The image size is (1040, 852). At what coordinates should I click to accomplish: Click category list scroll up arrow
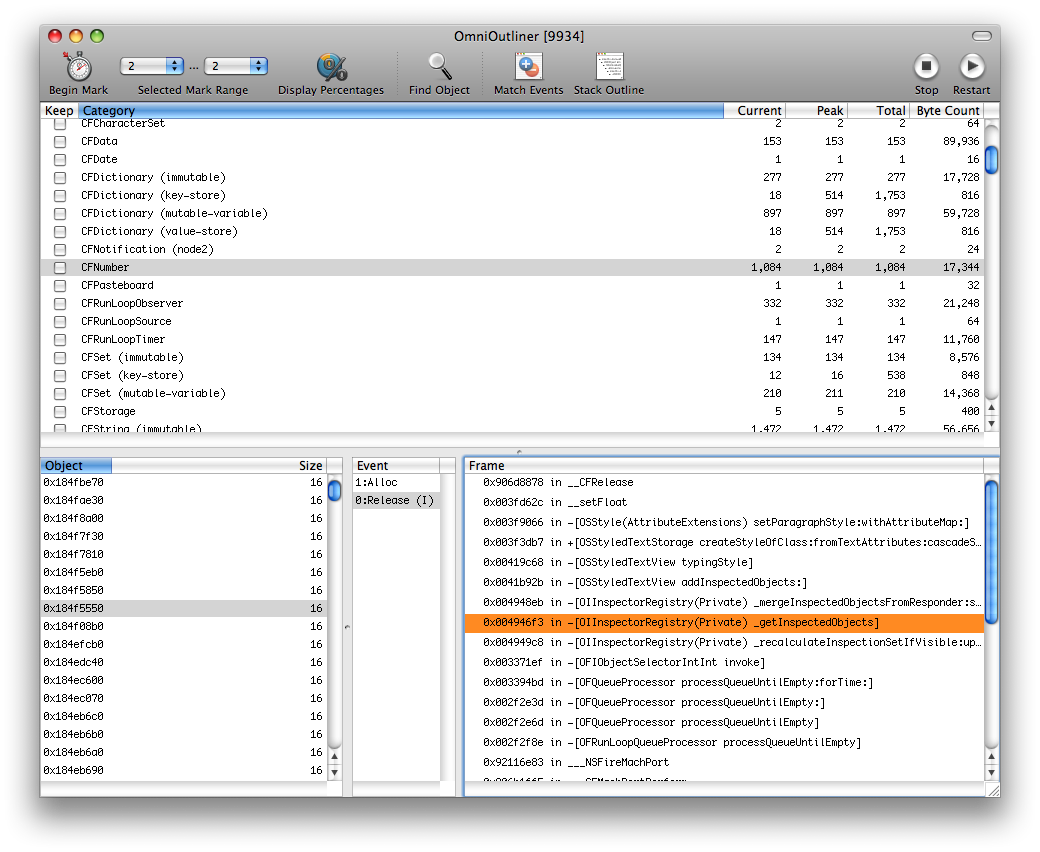(992, 408)
